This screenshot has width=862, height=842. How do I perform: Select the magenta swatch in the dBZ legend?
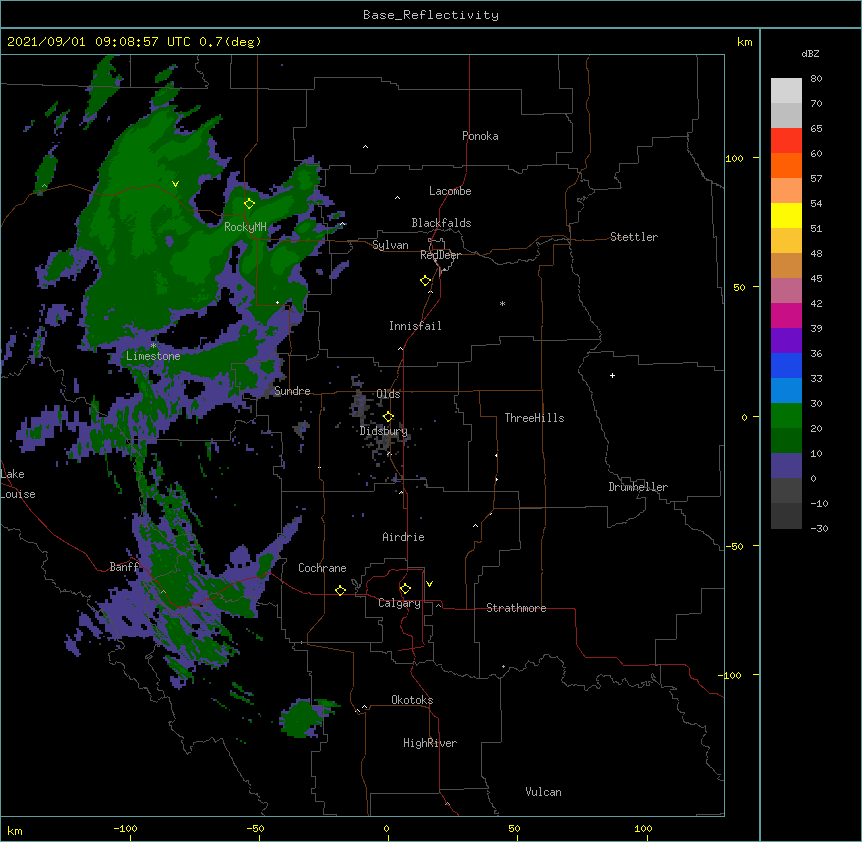[x=786, y=315]
